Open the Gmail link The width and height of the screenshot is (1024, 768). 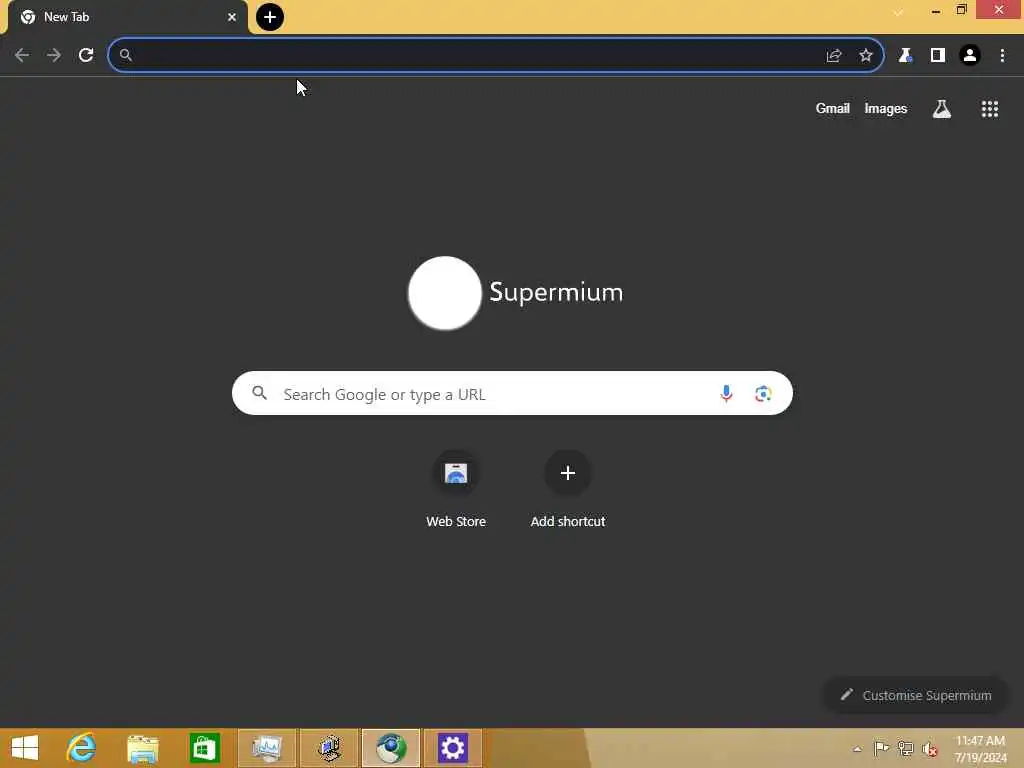click(833, 108)
